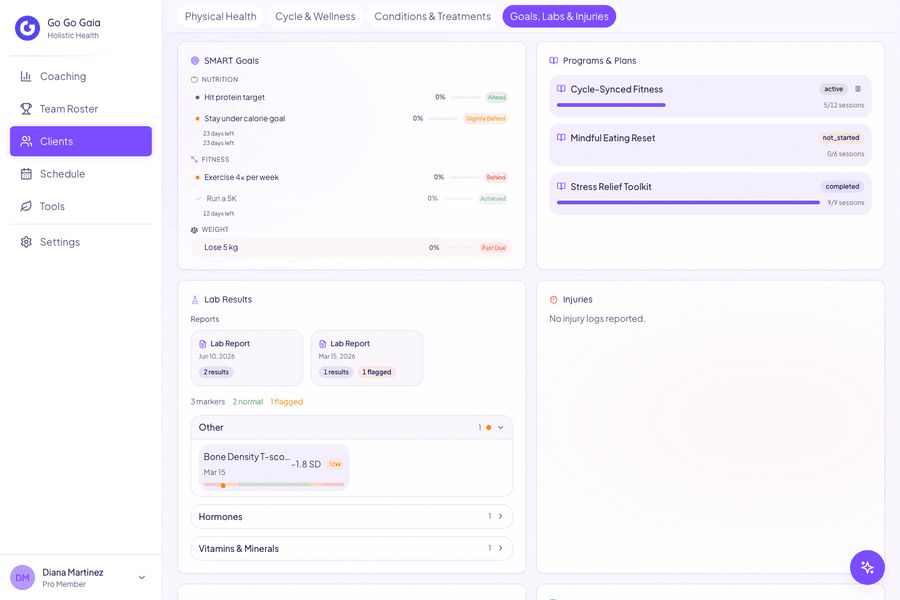
Task: Pause the Cycle-Synced Fitness program
Action: [858, 89]
